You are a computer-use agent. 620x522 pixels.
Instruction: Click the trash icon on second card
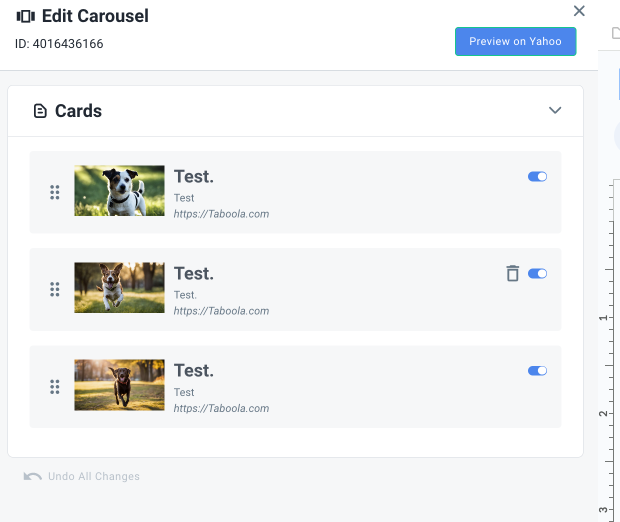tap(512, 273)
